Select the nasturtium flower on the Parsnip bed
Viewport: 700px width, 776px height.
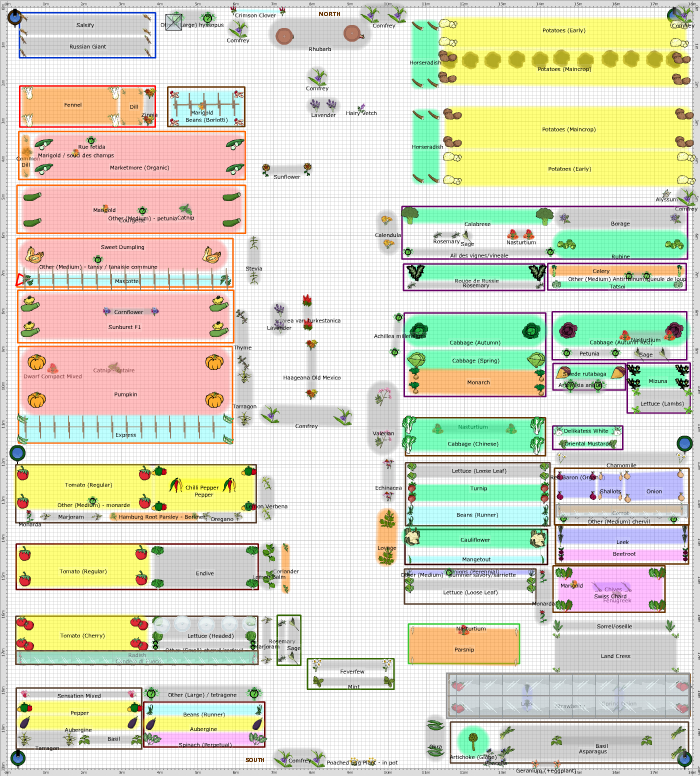pos(464,629)
